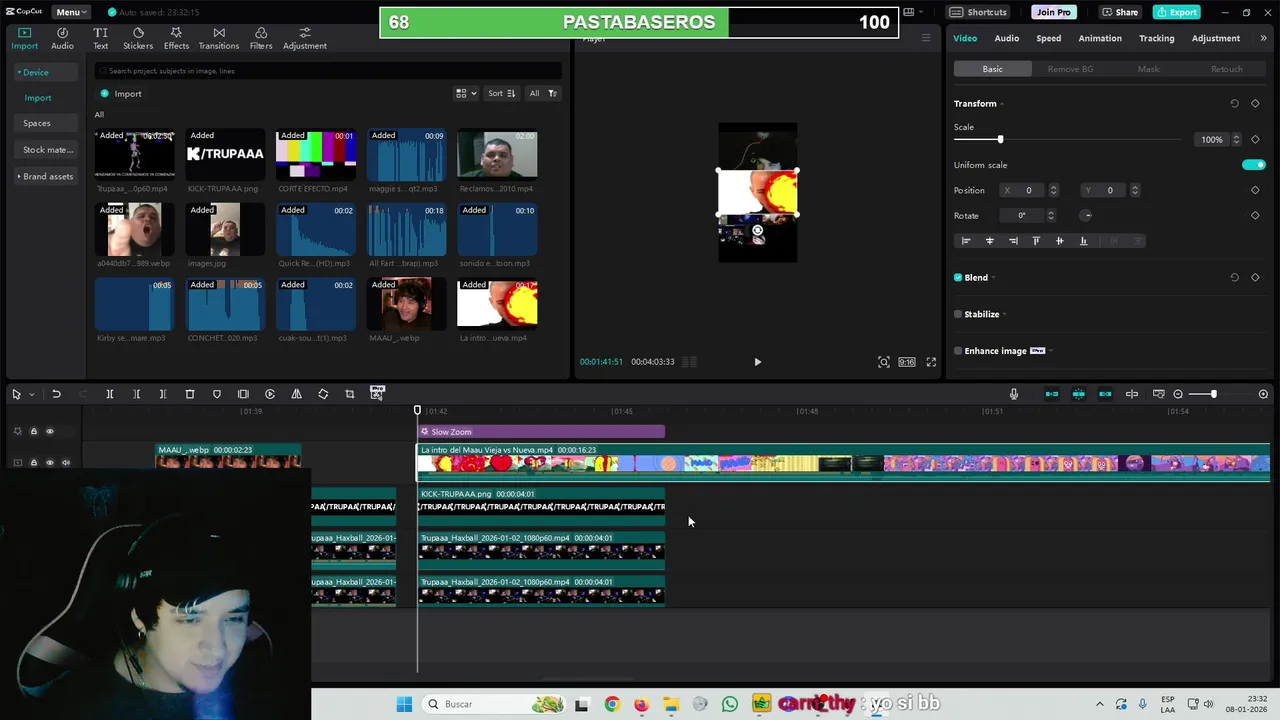Enable the Enhance image checkbox
1280x720 pixels.
[x=958, y=351]
